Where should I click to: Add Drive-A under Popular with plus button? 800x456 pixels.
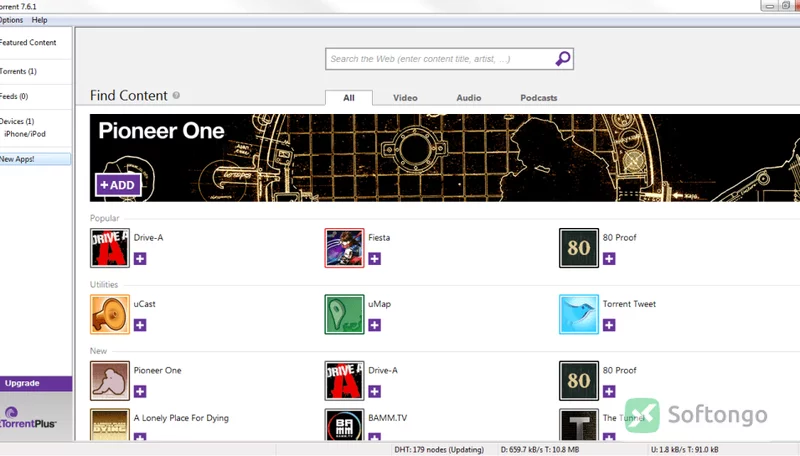[140, 259]
